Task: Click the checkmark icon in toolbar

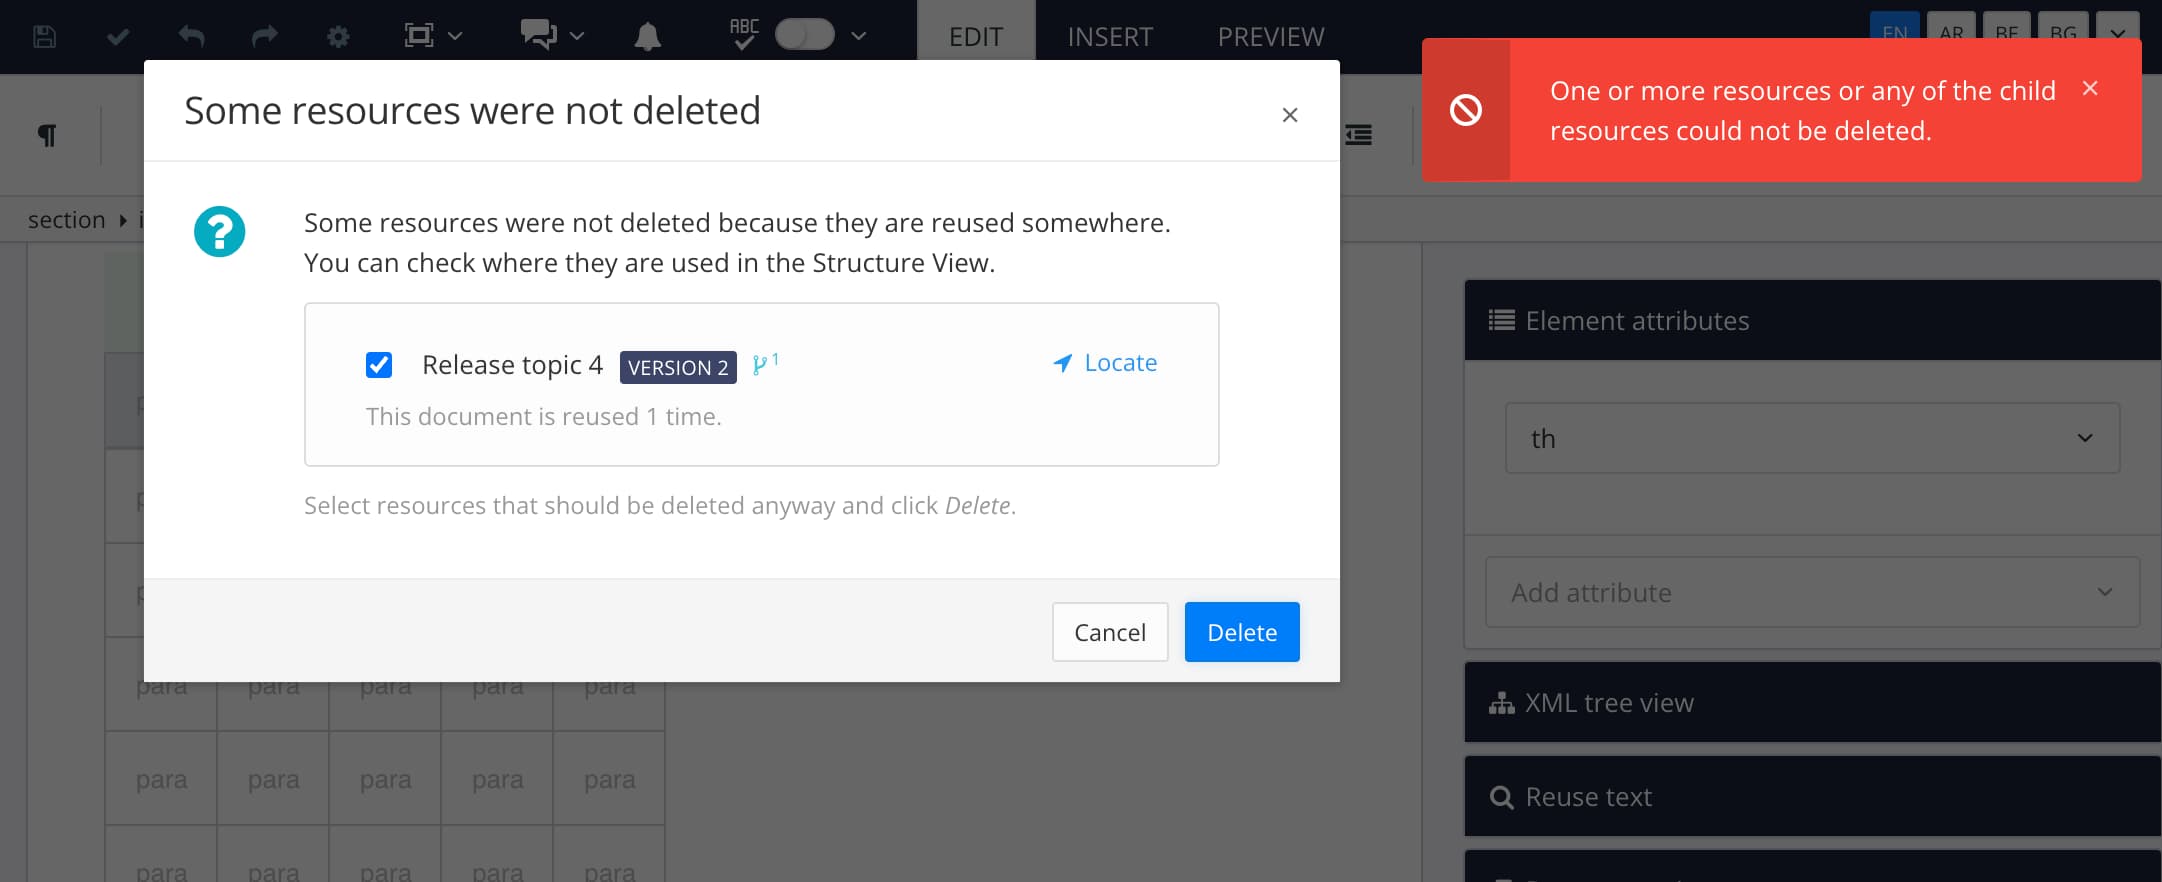Action: point(118,37)
